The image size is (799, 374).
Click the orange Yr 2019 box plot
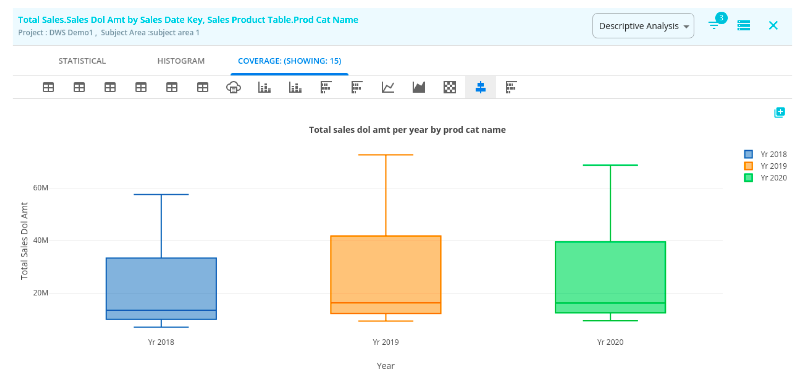(386, 274)
